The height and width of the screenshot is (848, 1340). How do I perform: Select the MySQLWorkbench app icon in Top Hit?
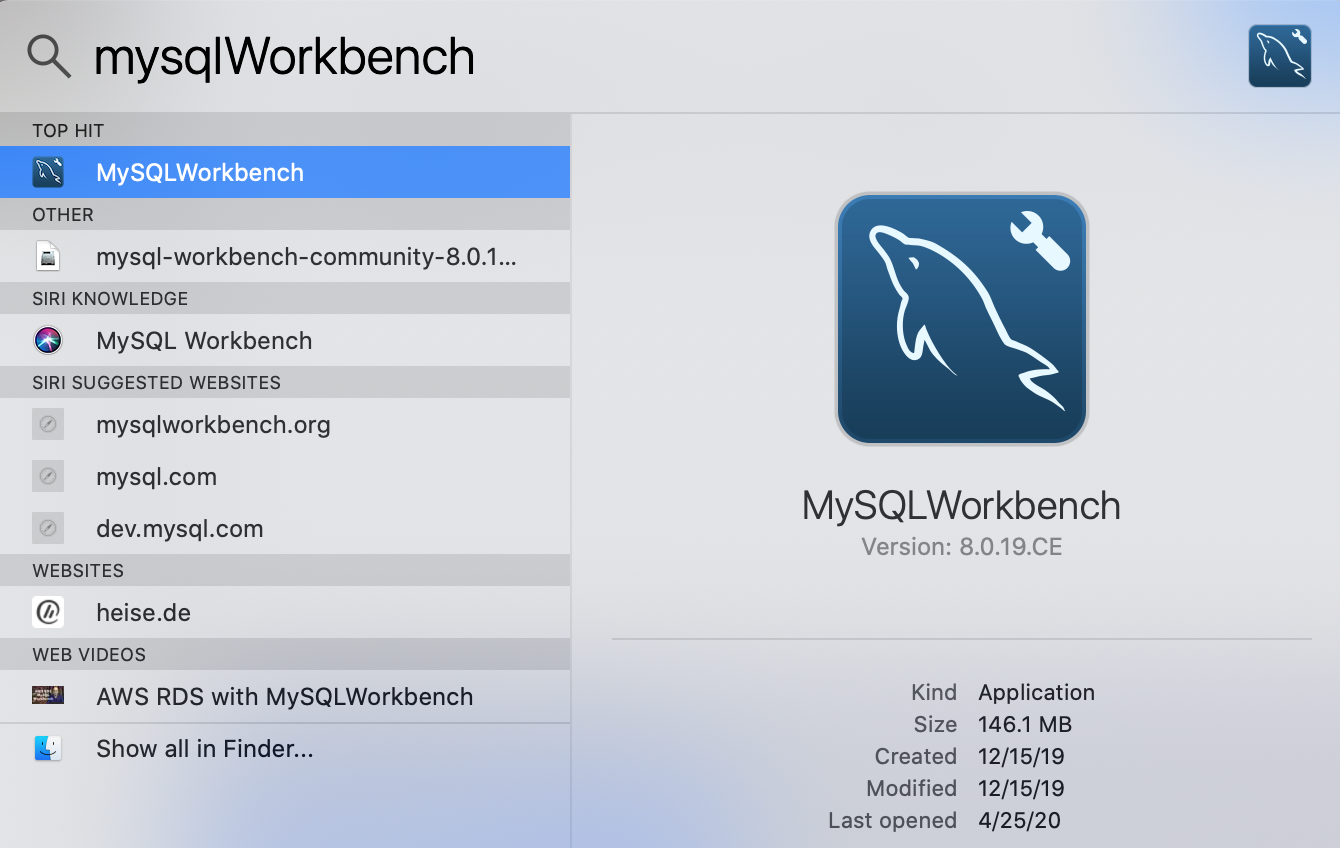click(47, 171)
